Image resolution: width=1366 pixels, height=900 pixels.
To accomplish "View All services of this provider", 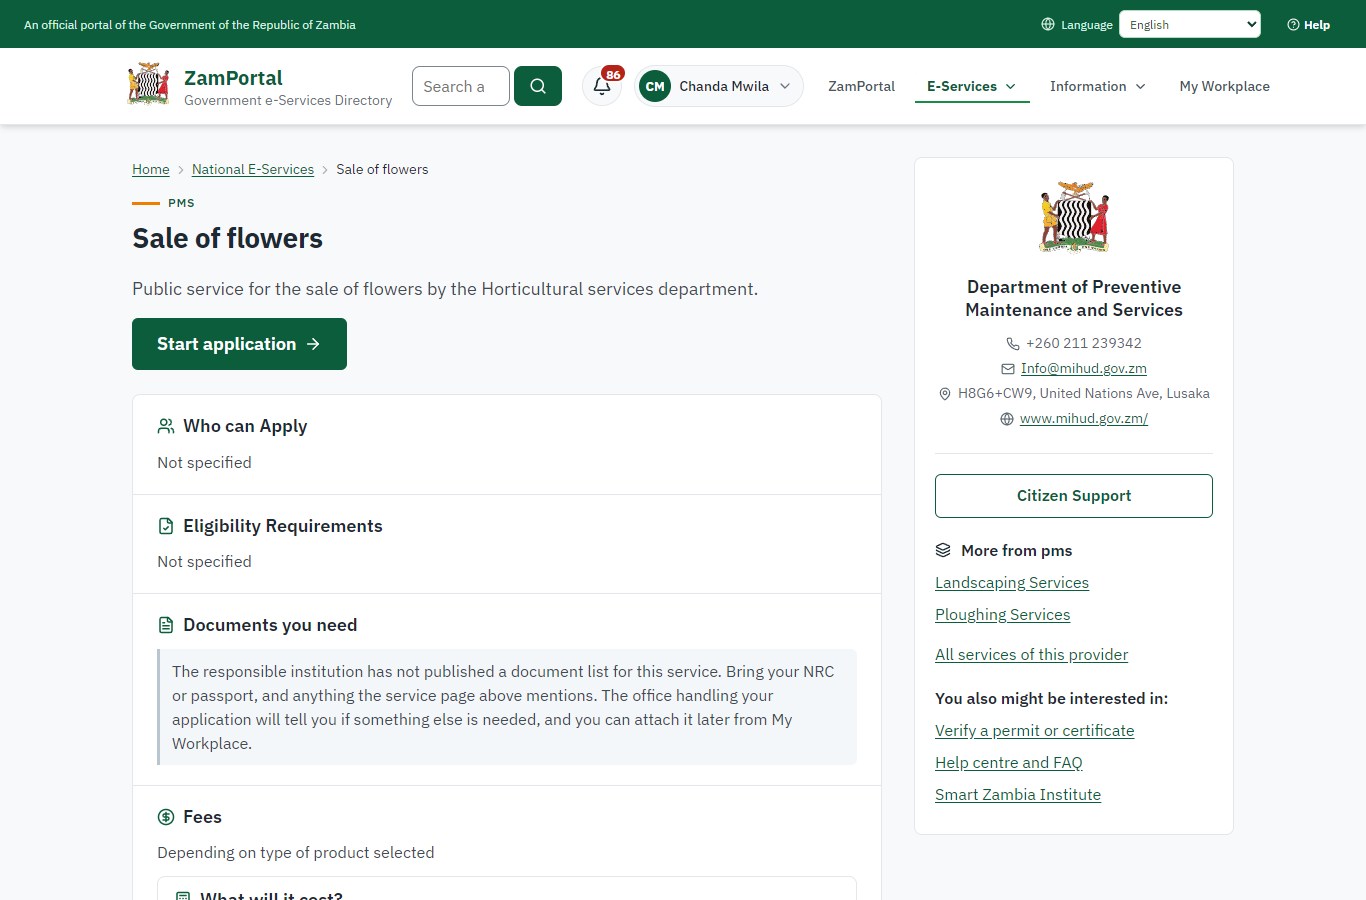I will [1031, 654].
